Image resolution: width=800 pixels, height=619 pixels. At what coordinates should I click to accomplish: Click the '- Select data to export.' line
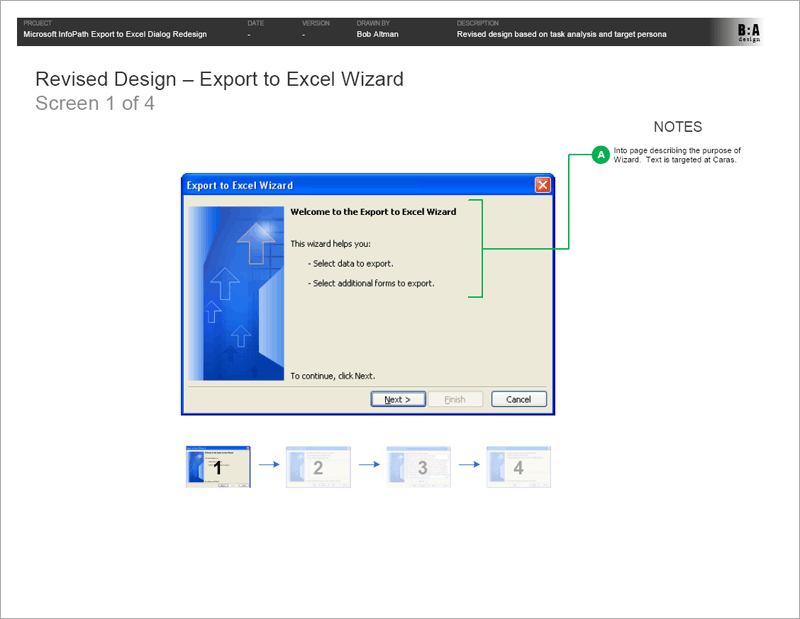[x=351, y=264]
